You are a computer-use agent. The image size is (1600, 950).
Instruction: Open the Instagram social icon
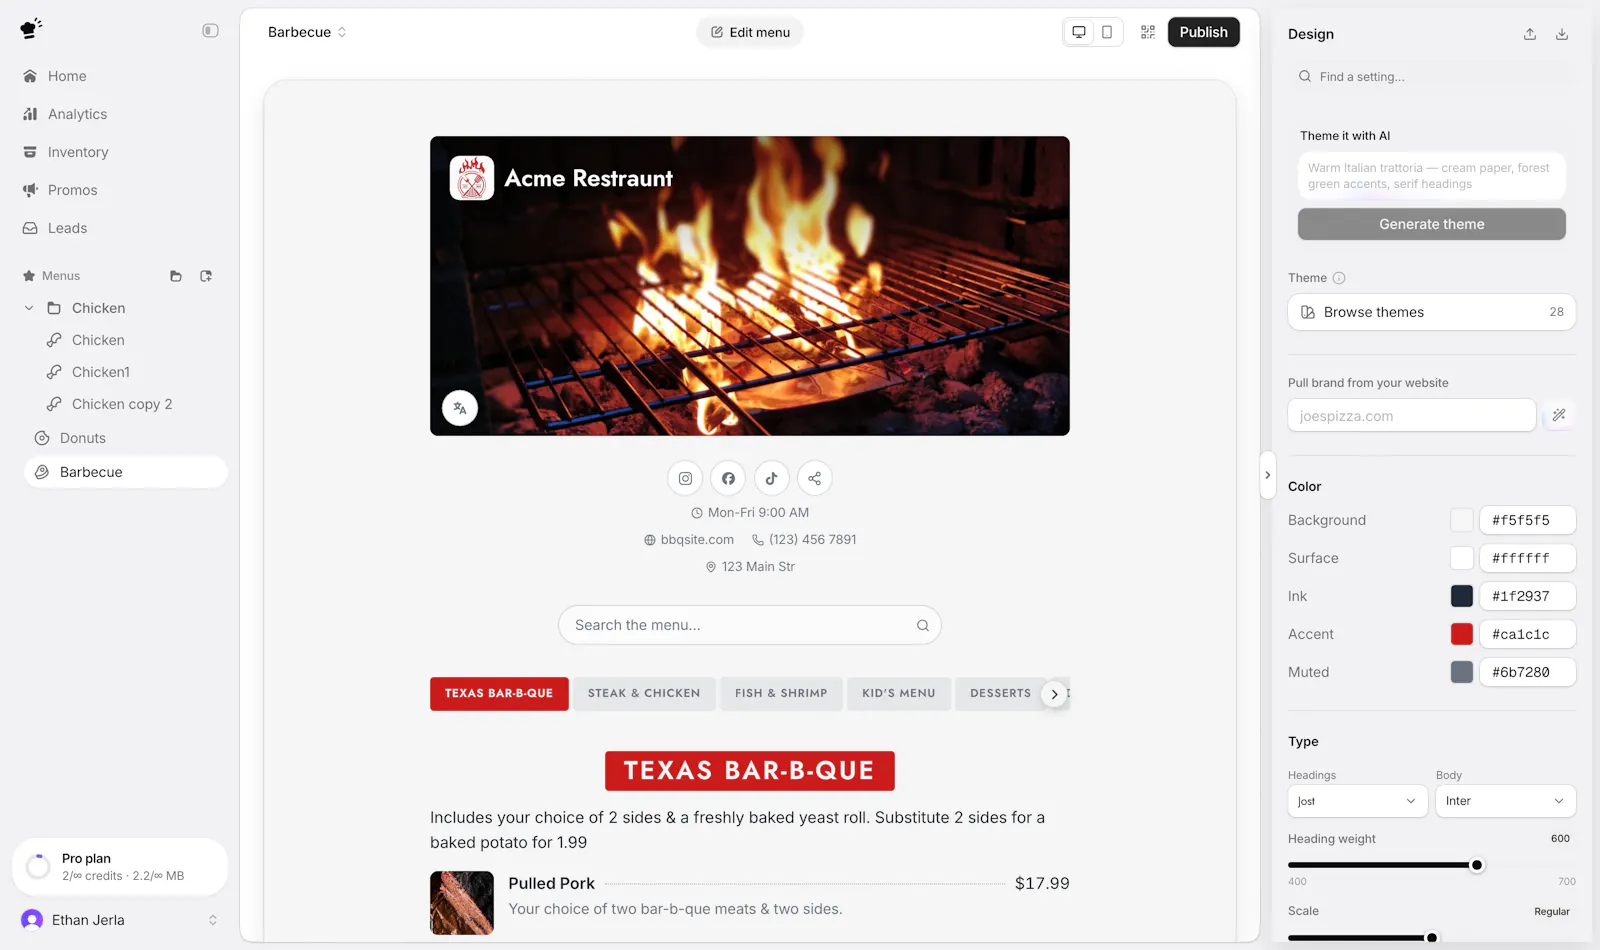[686, 478]
